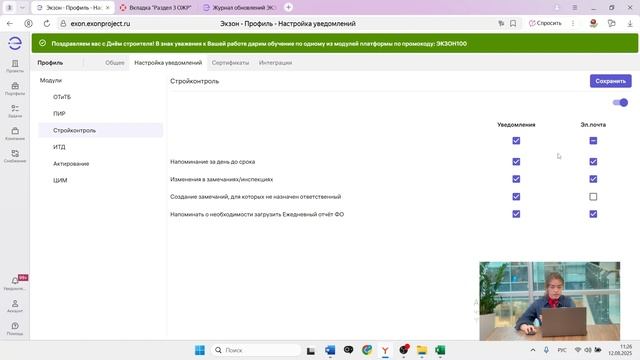Click the exon.exonproject.ru address field
Image resolution: width=640 pixels, height=360 pixels.
point(100,24)
